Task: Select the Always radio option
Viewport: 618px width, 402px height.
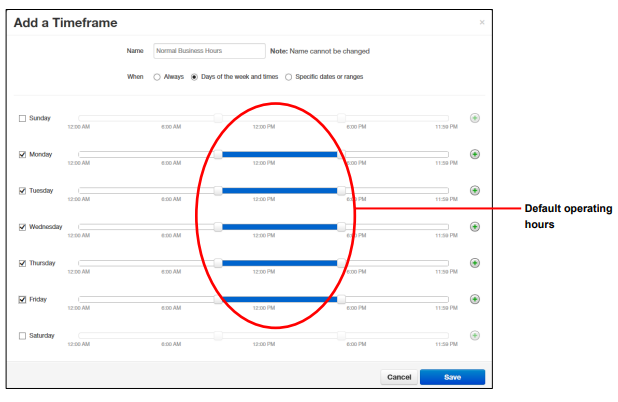Action: pyautogui.click(x=157, y=75)
